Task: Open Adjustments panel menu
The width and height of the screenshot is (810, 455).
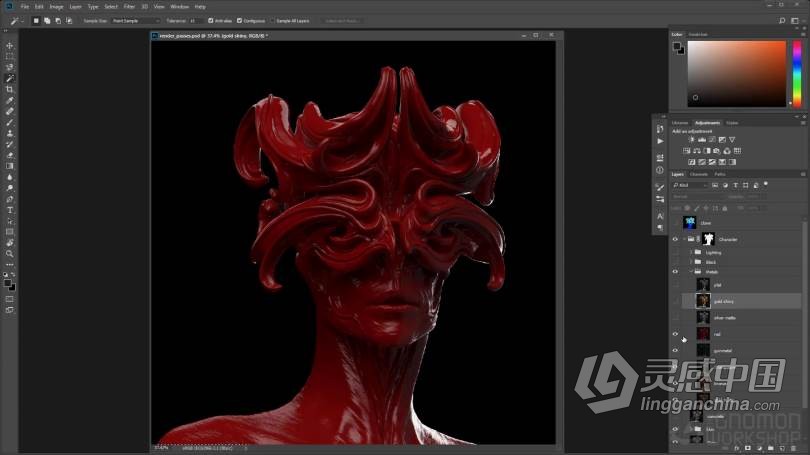Action: pos(803,123)
